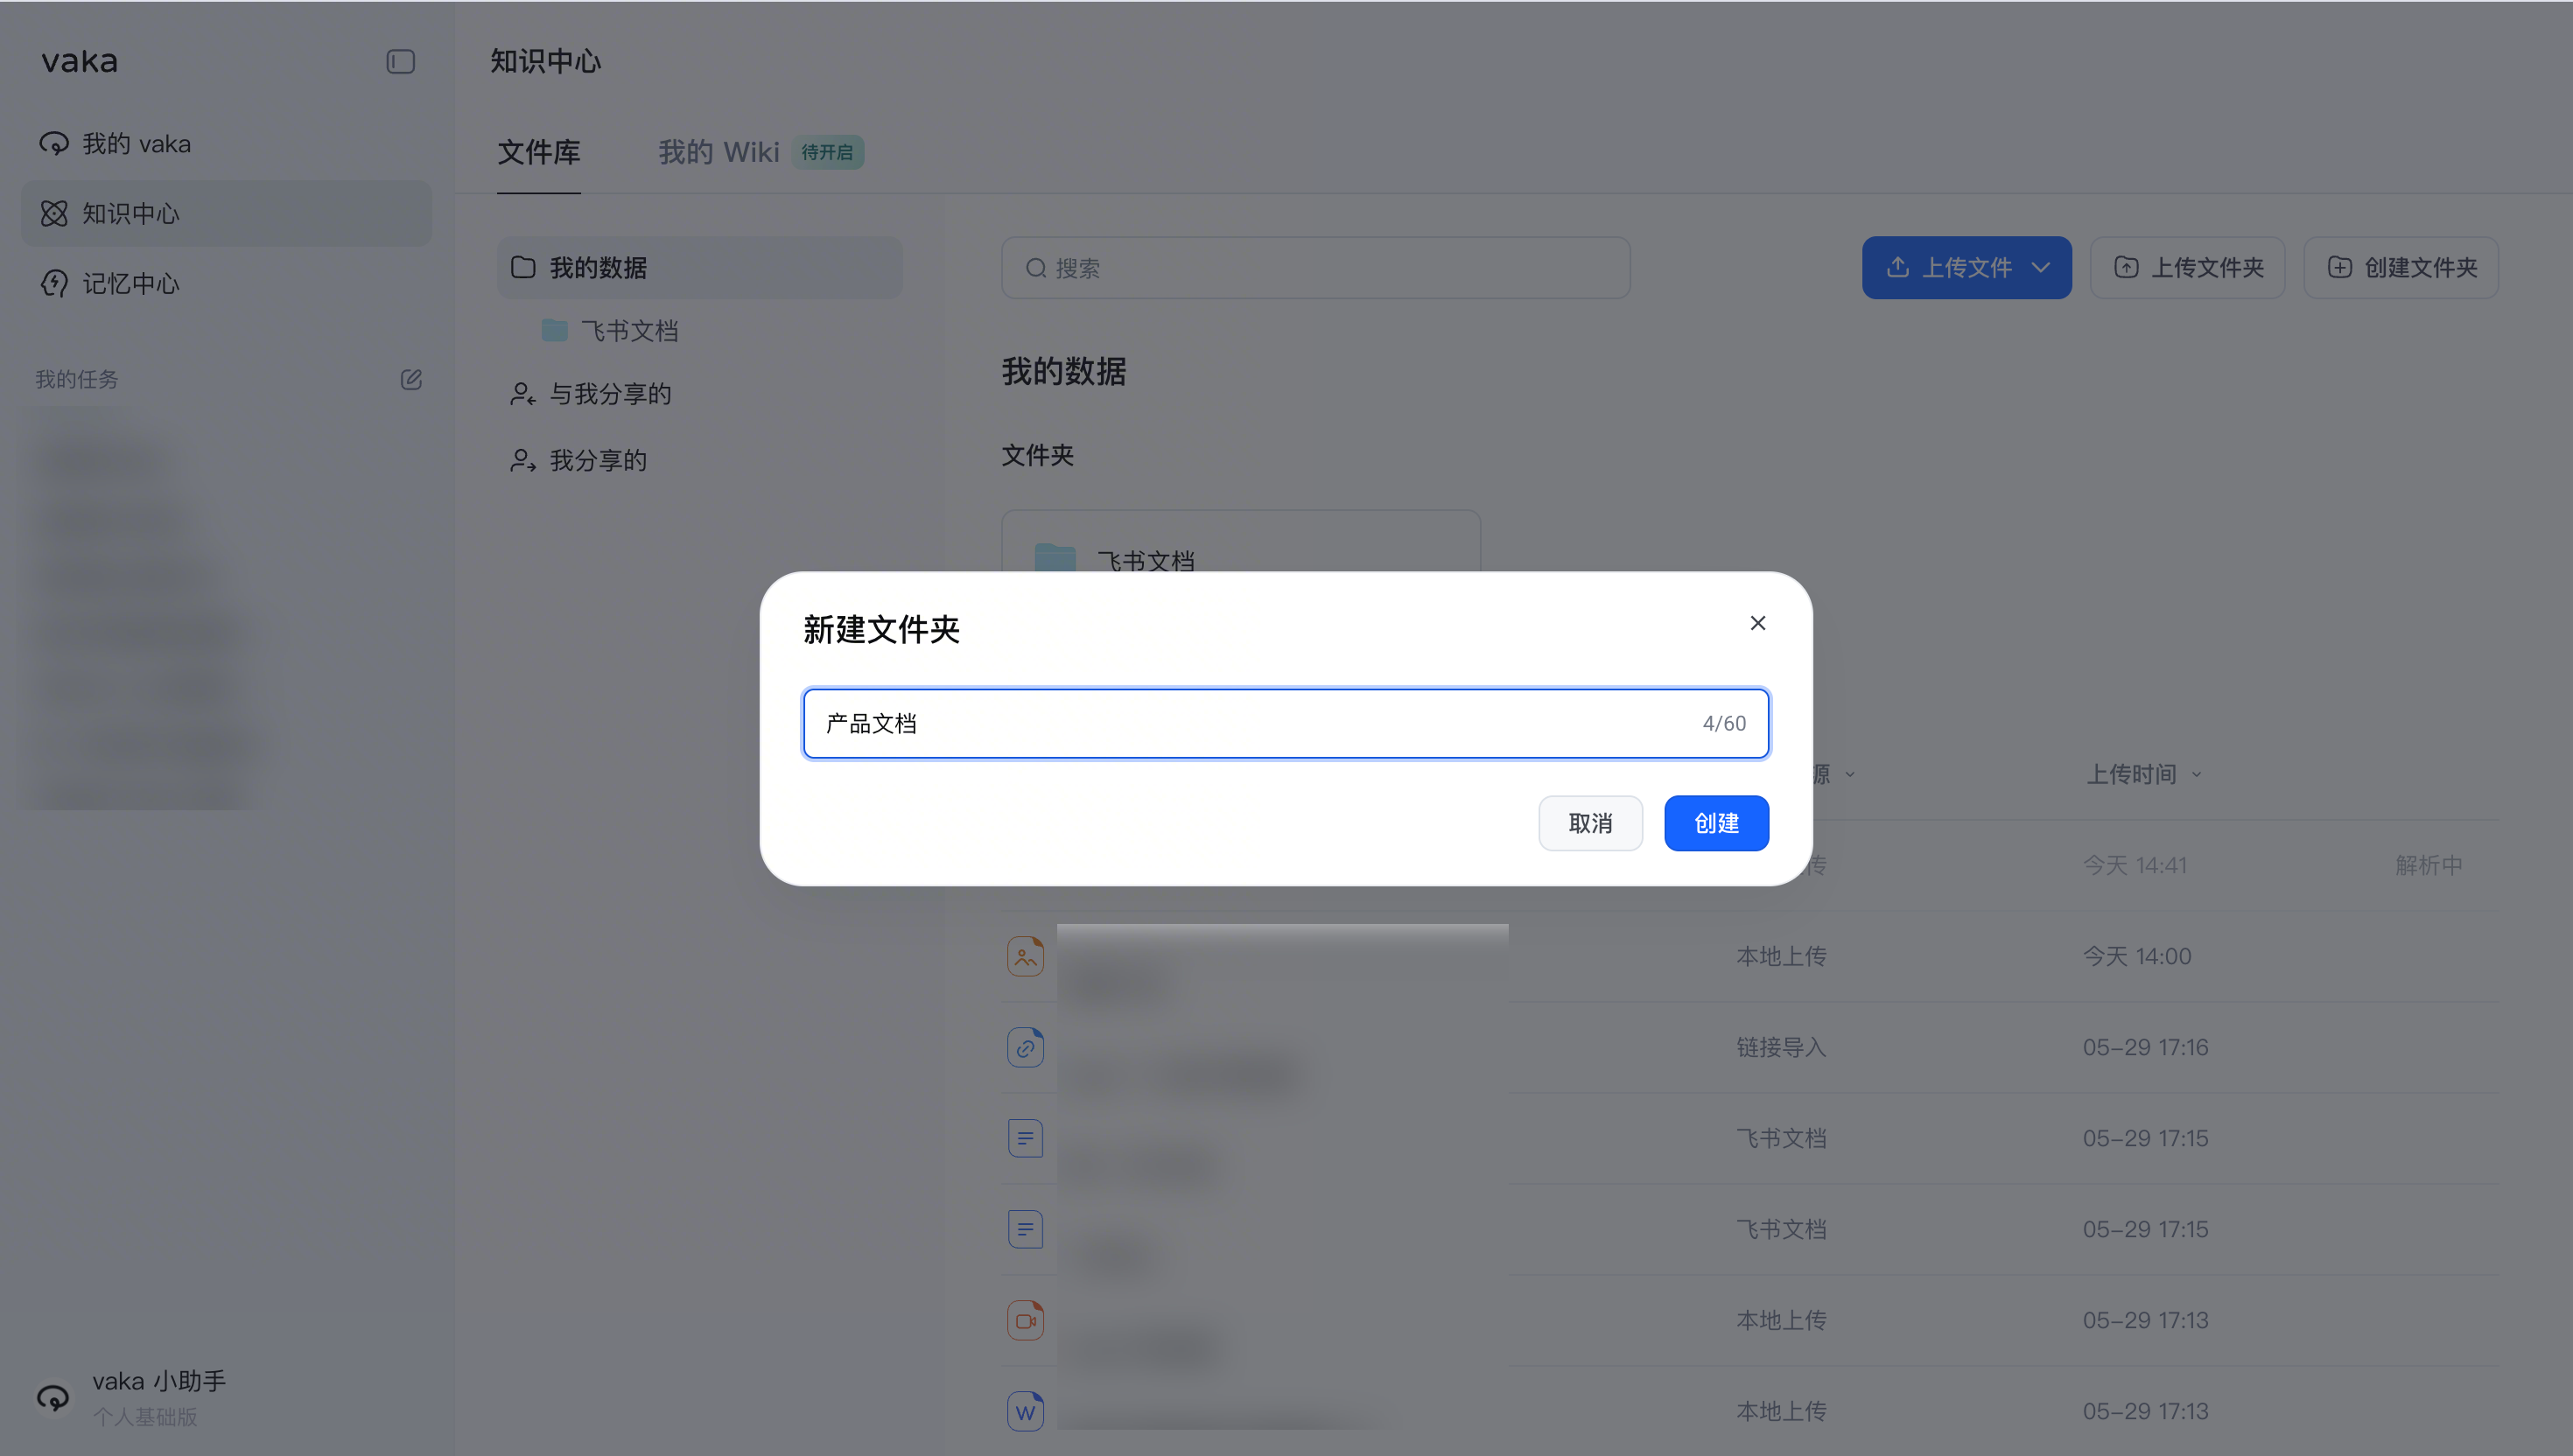Select 知识中心 in the sidebar

coord(226,214)
